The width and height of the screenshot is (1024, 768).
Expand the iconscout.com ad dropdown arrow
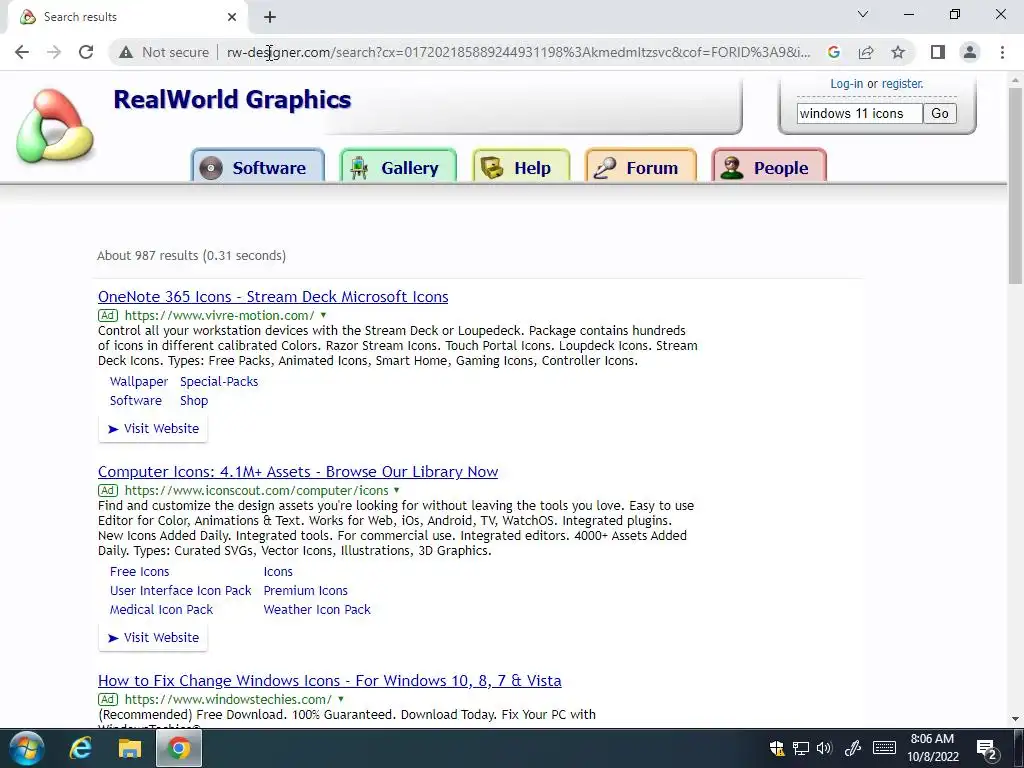[x=396, y=490]
